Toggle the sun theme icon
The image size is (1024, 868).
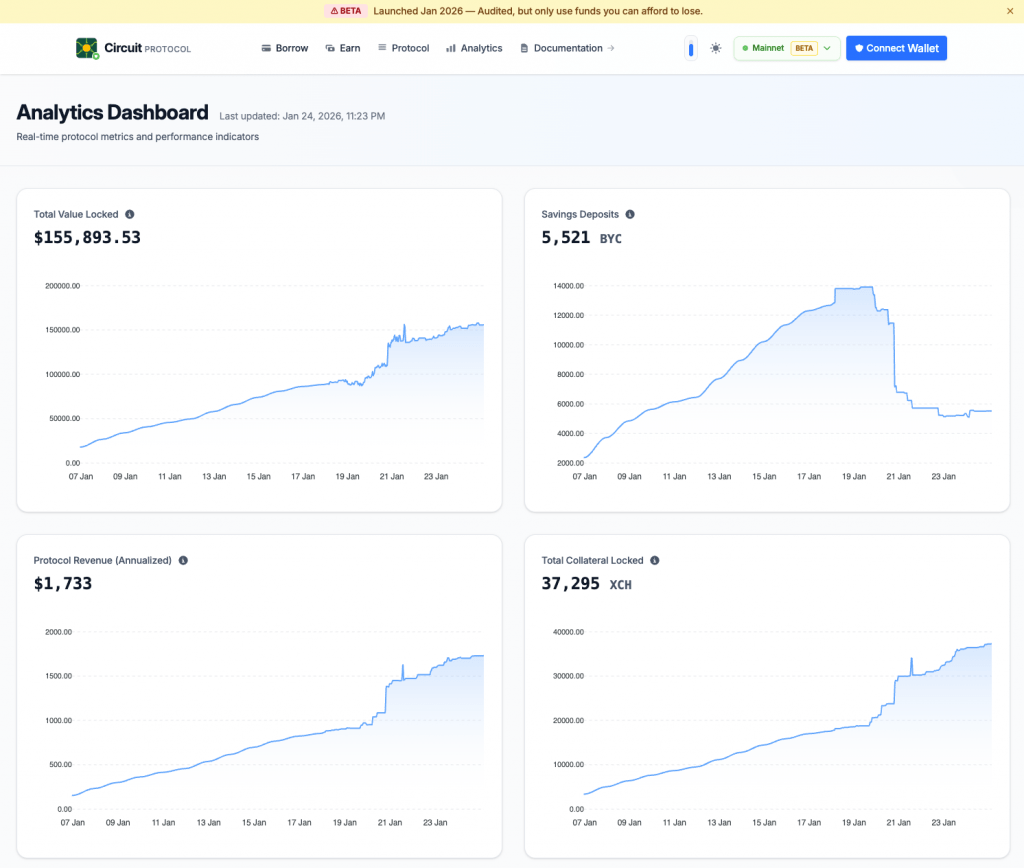(716, 48)
